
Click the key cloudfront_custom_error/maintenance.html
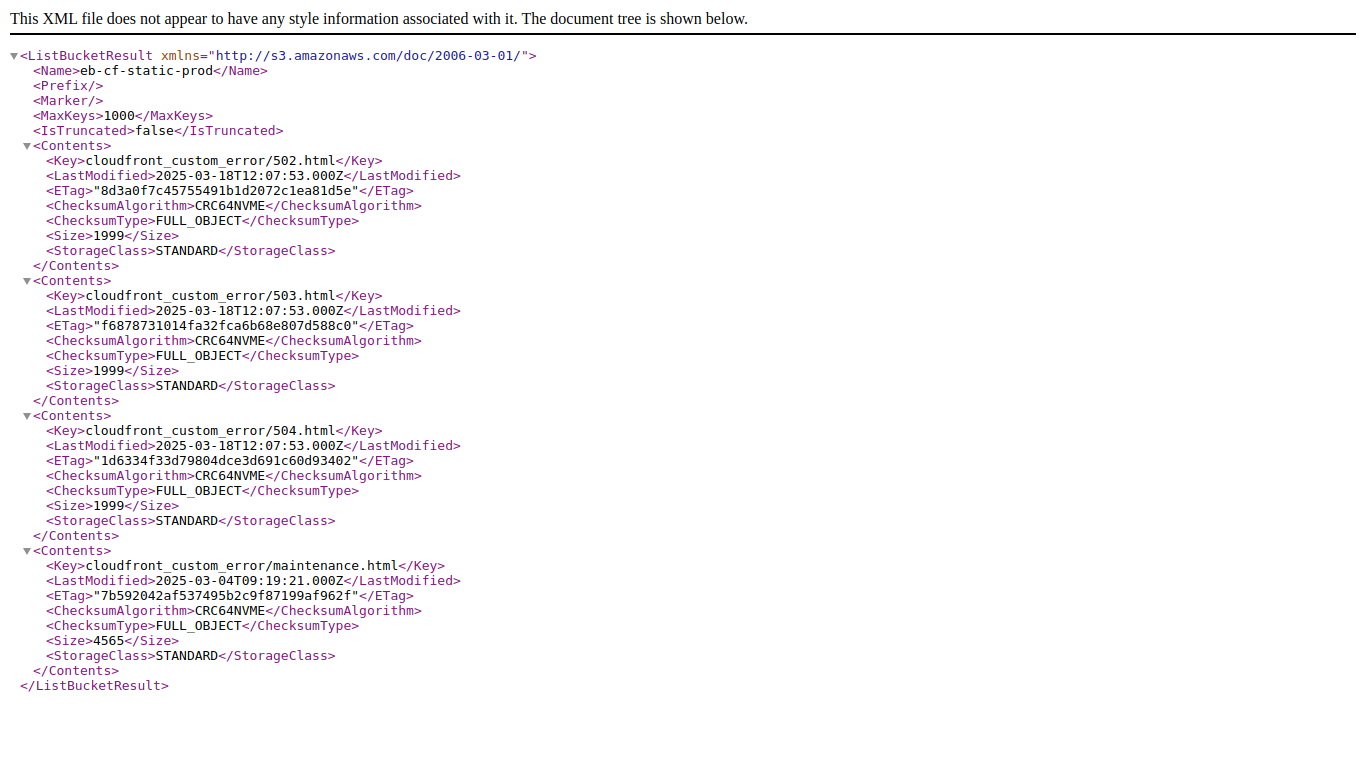coord(241,566)
